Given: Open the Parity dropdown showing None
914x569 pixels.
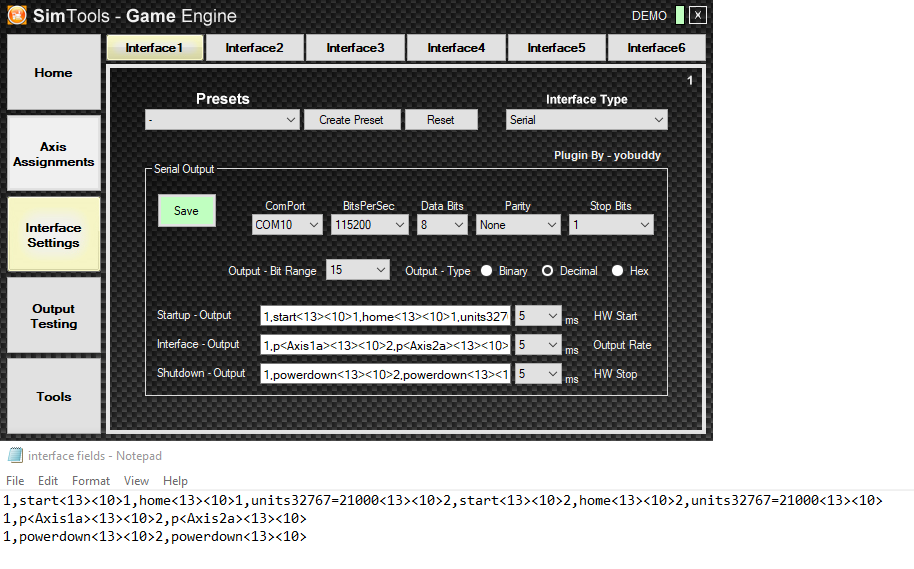Looking at the screenshot, I should click(x=518, y=225).
